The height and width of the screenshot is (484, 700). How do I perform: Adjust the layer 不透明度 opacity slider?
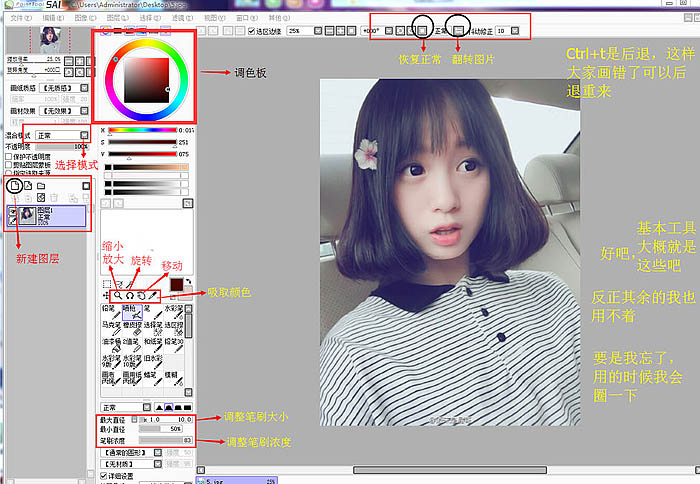[x=62, y=146]
